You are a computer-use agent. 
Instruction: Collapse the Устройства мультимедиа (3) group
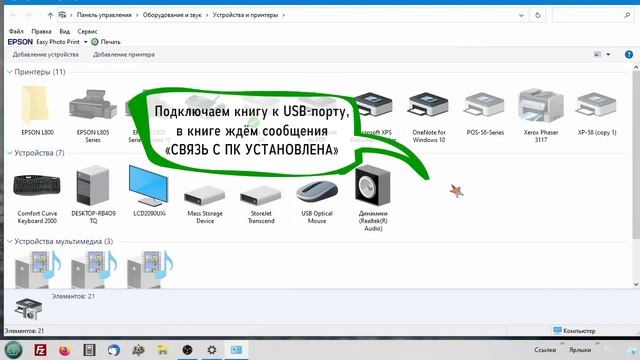(10, 241)
